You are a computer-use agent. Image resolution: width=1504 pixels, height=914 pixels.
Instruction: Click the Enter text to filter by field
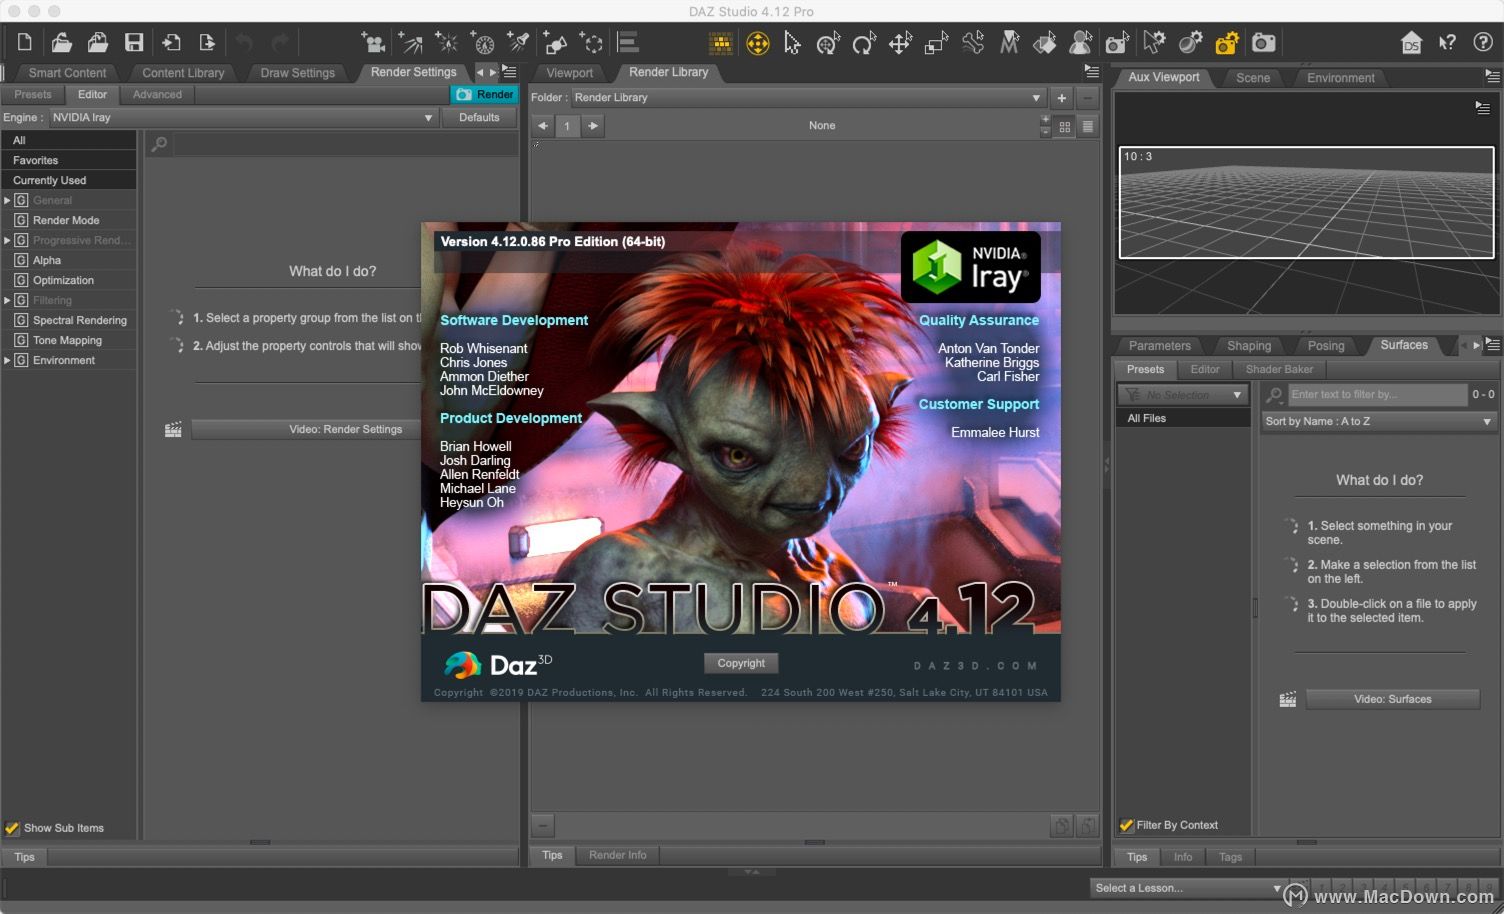point(1377,395)
